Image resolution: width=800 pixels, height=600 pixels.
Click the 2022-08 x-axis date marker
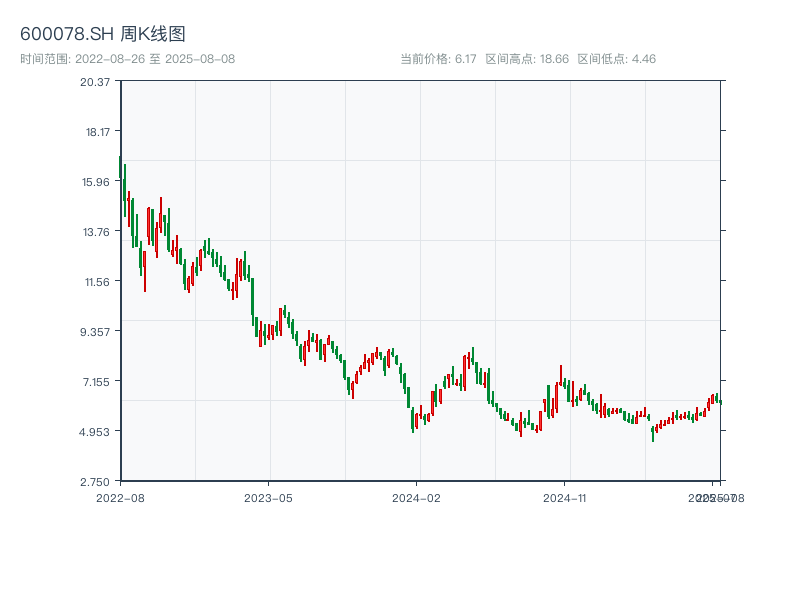coord(120,497)
